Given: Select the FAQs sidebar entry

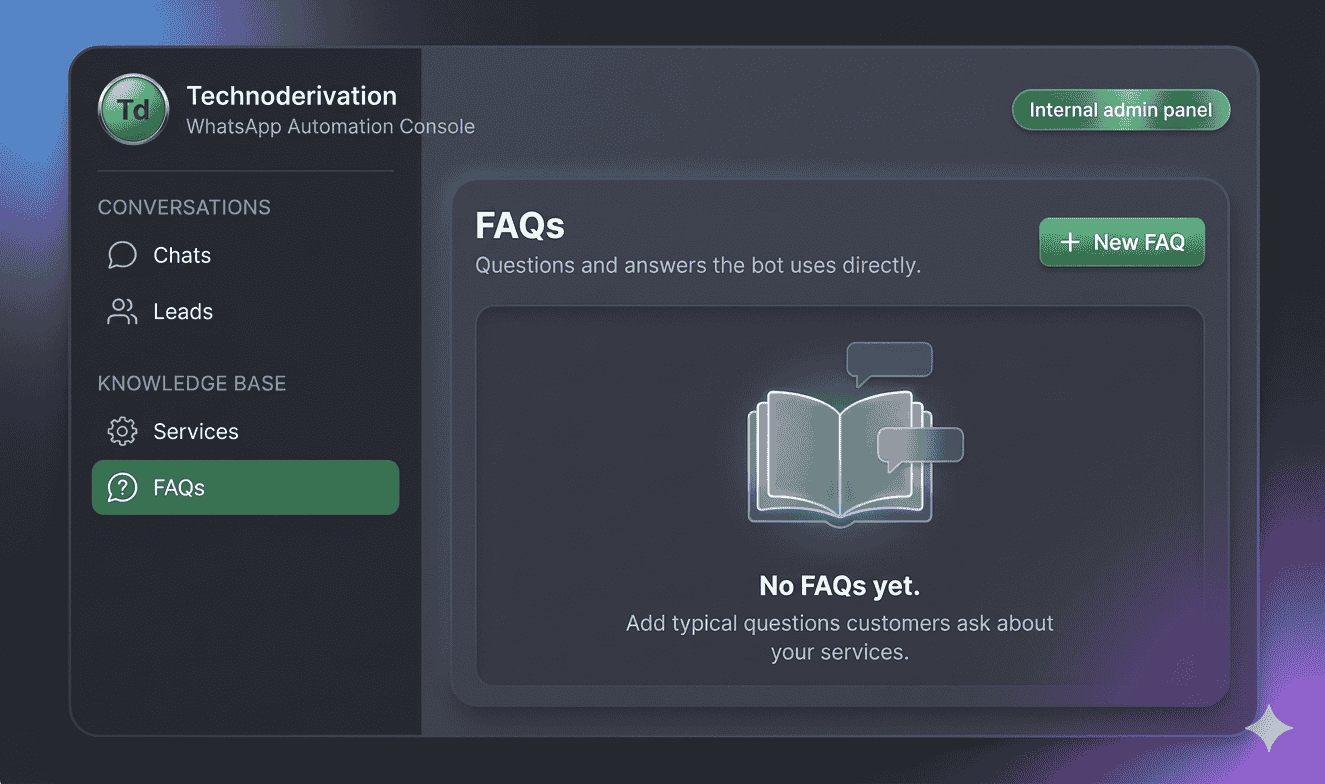Looking at the screenshot, I should 245,487.
